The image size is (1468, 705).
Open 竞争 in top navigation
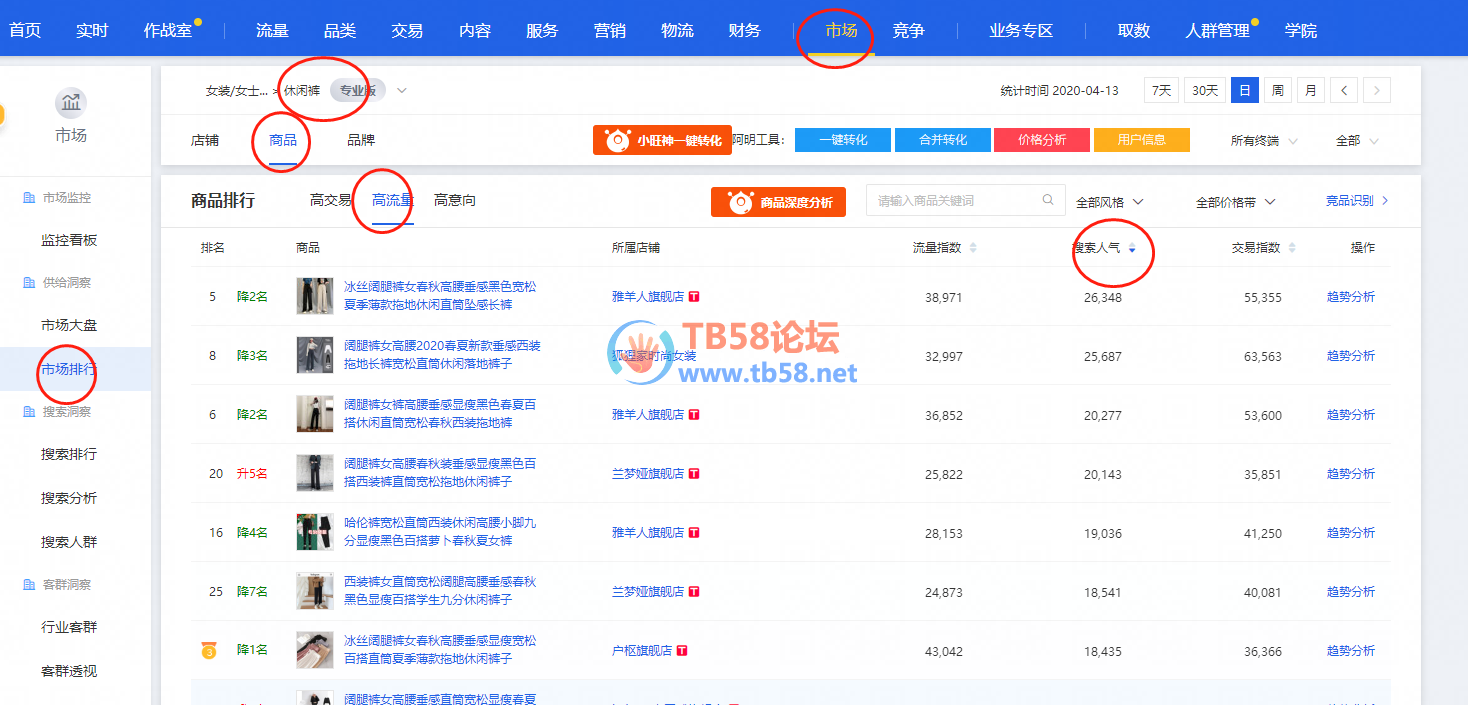(x=909, y=31)
